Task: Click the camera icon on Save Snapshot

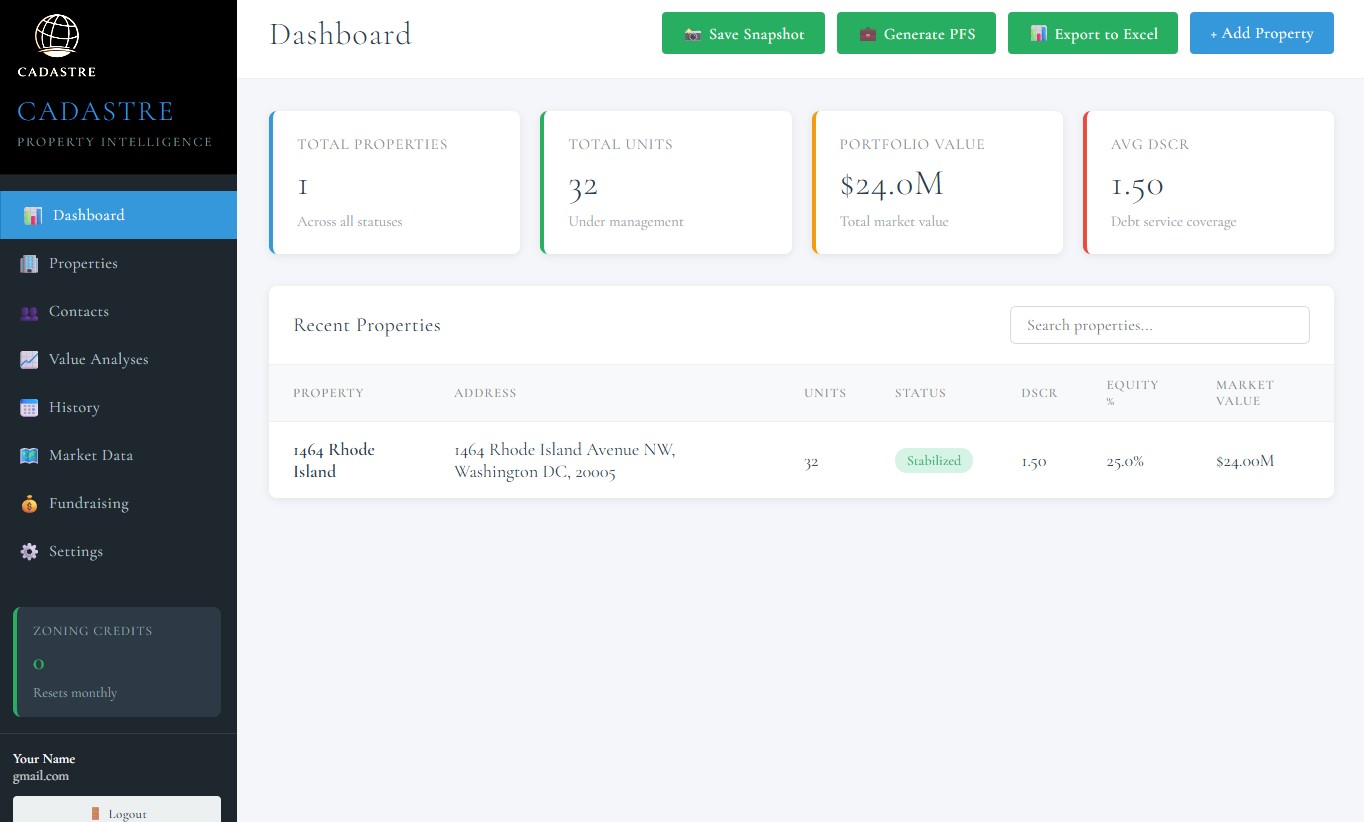Action: tap(694, 33)
